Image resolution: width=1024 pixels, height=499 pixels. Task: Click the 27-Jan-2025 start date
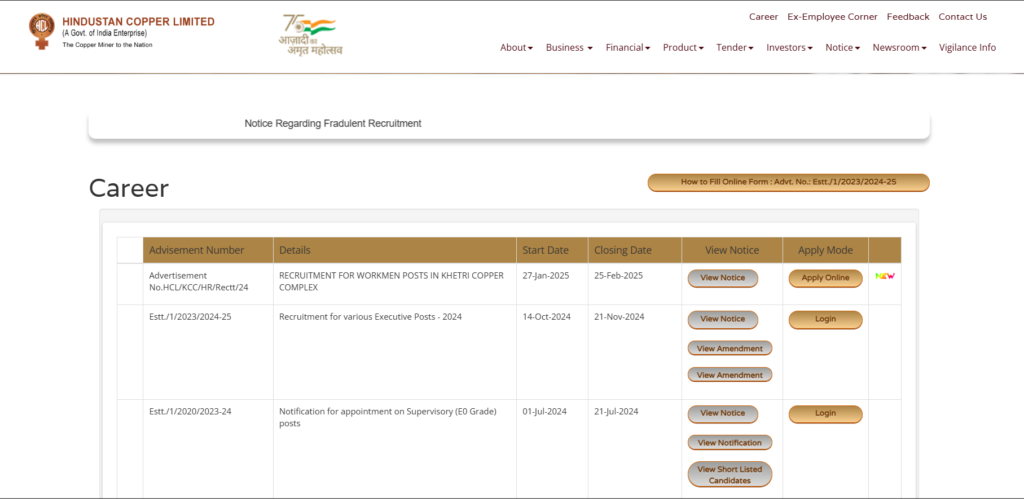tap(545, 276)
